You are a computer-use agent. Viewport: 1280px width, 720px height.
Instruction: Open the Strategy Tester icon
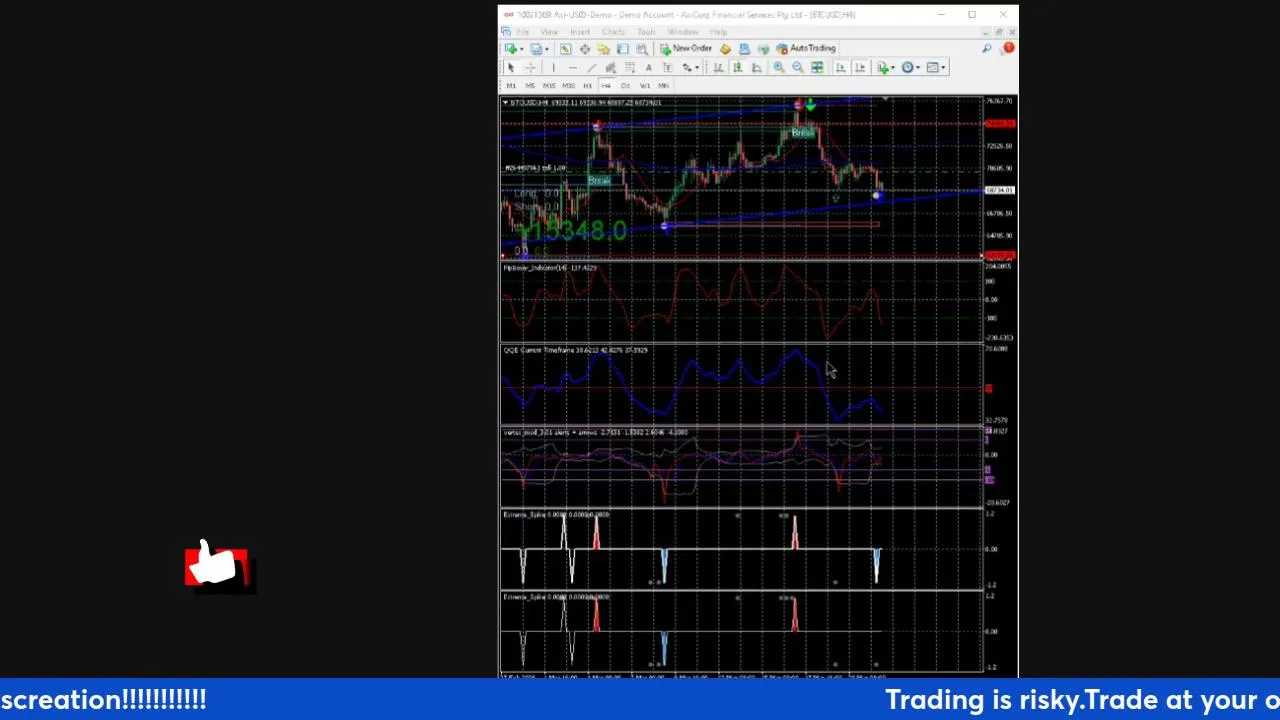tap(642, 49)
